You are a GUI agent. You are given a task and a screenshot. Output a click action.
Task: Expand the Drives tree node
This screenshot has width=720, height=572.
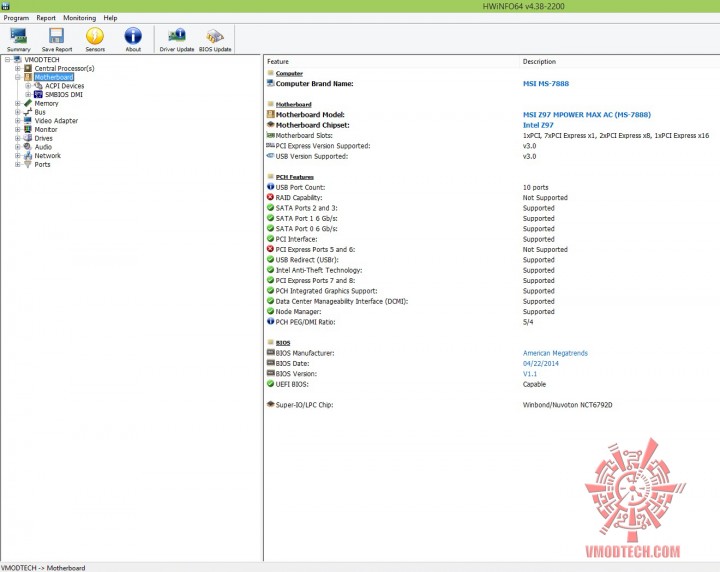pyautogui.click(x=17, y=138)
